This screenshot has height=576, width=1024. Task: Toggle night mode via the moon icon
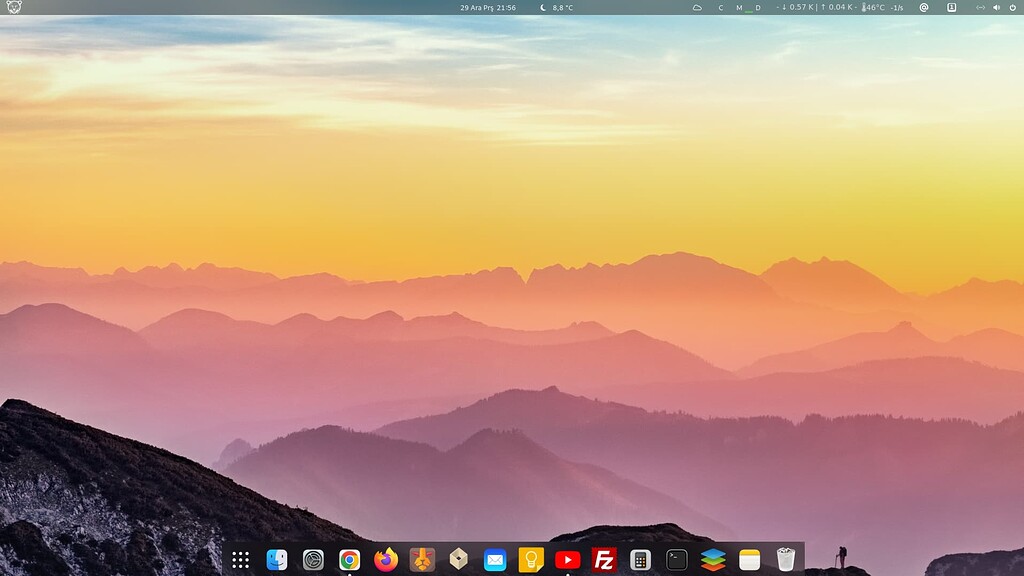click(542, 8)
